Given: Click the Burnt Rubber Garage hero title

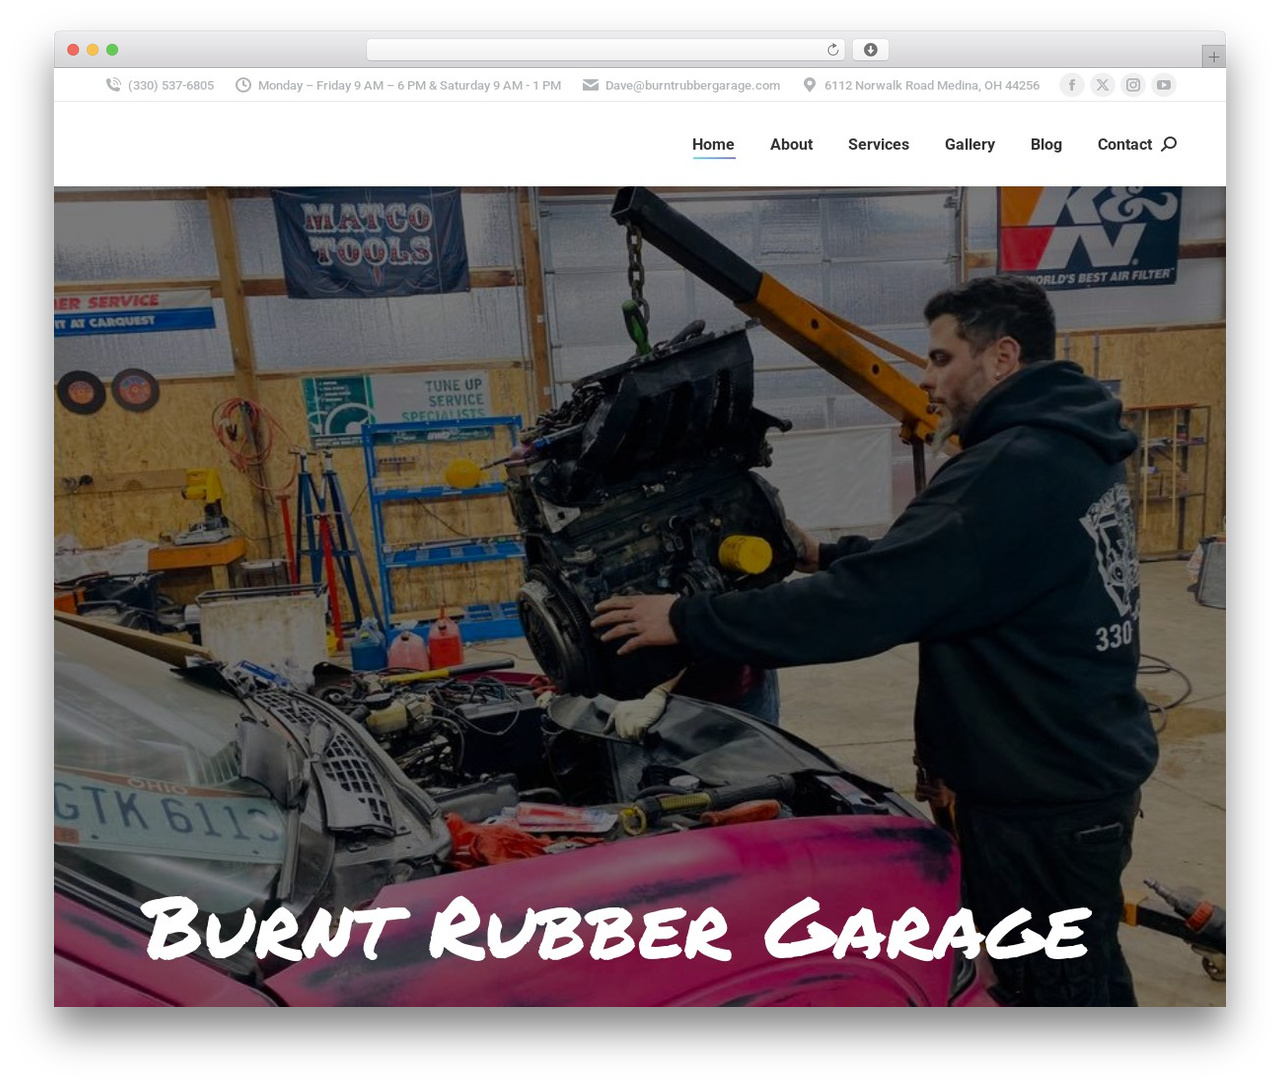Looking at the screenshot, I should 616,928.
